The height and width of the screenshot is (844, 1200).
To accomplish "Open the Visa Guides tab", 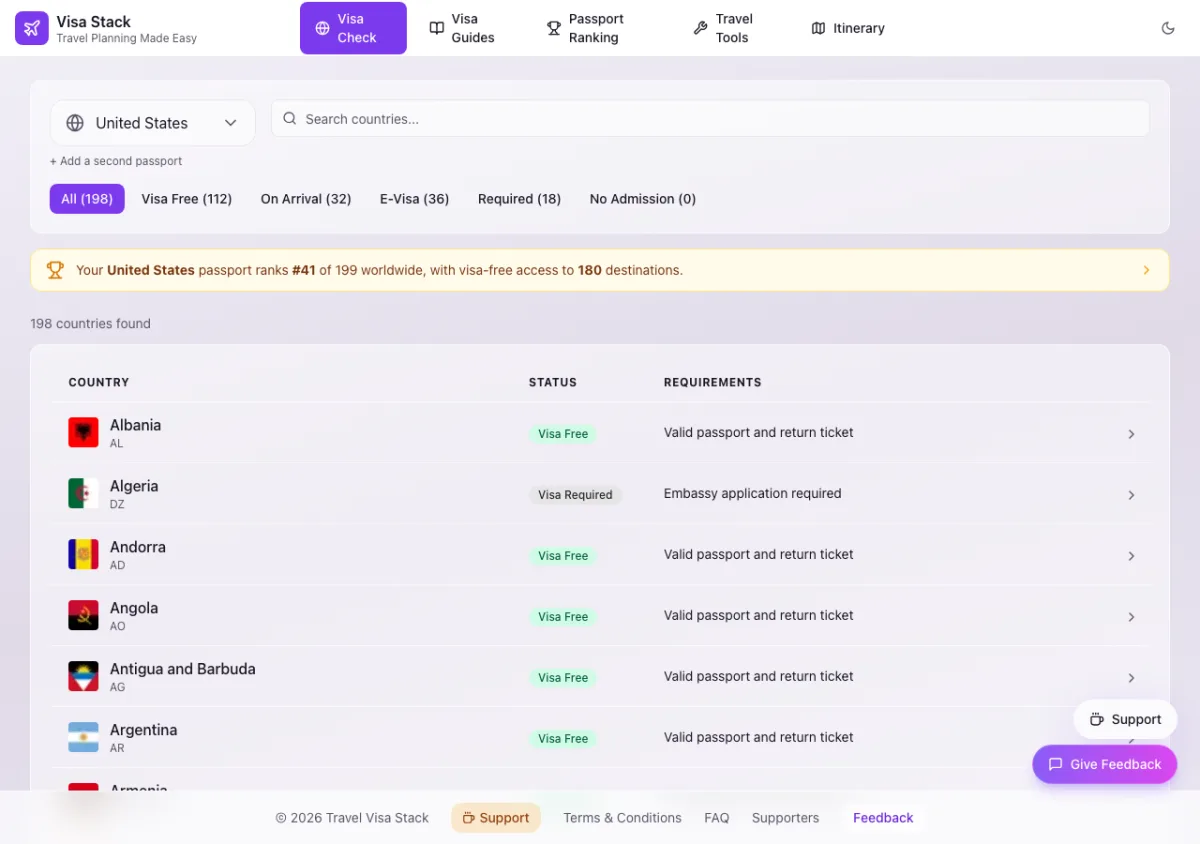I will click(462, 28).
